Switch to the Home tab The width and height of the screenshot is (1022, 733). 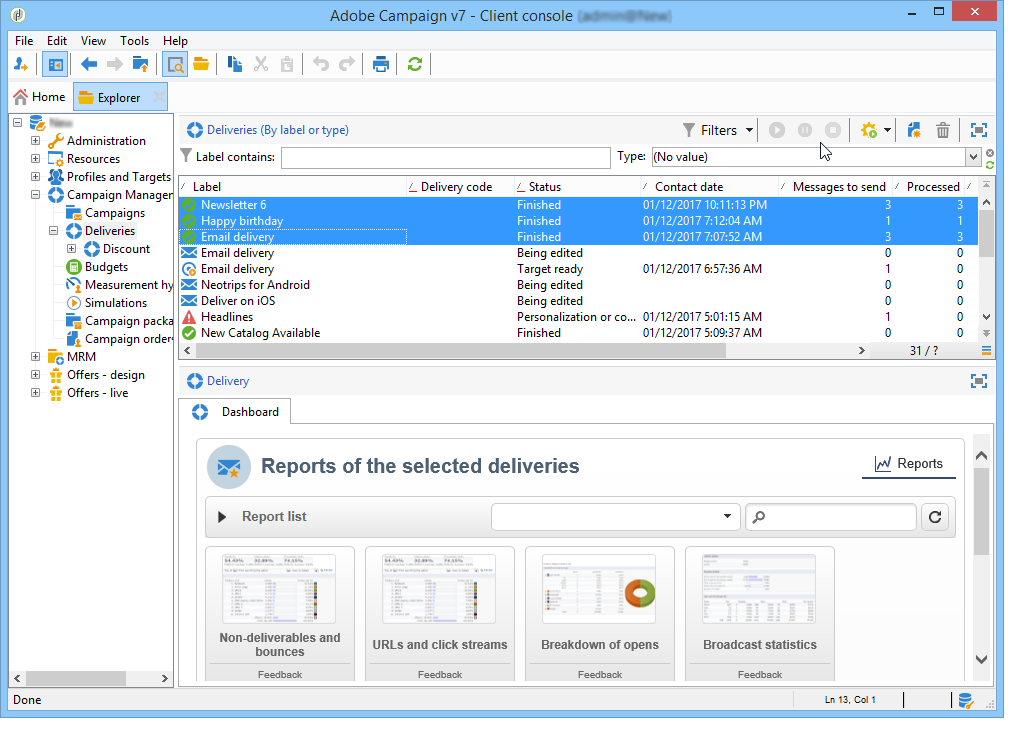click(x=39, y=97)
